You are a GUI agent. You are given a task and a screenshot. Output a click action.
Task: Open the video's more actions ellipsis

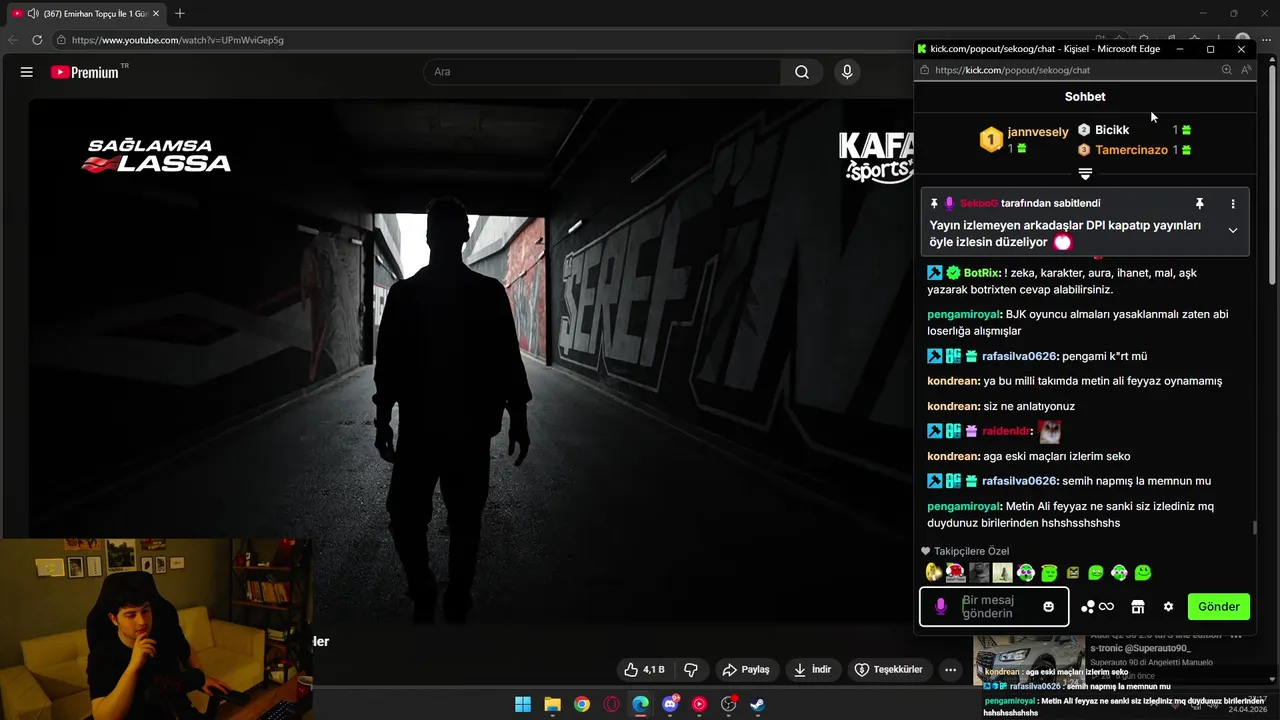[951, 670]
